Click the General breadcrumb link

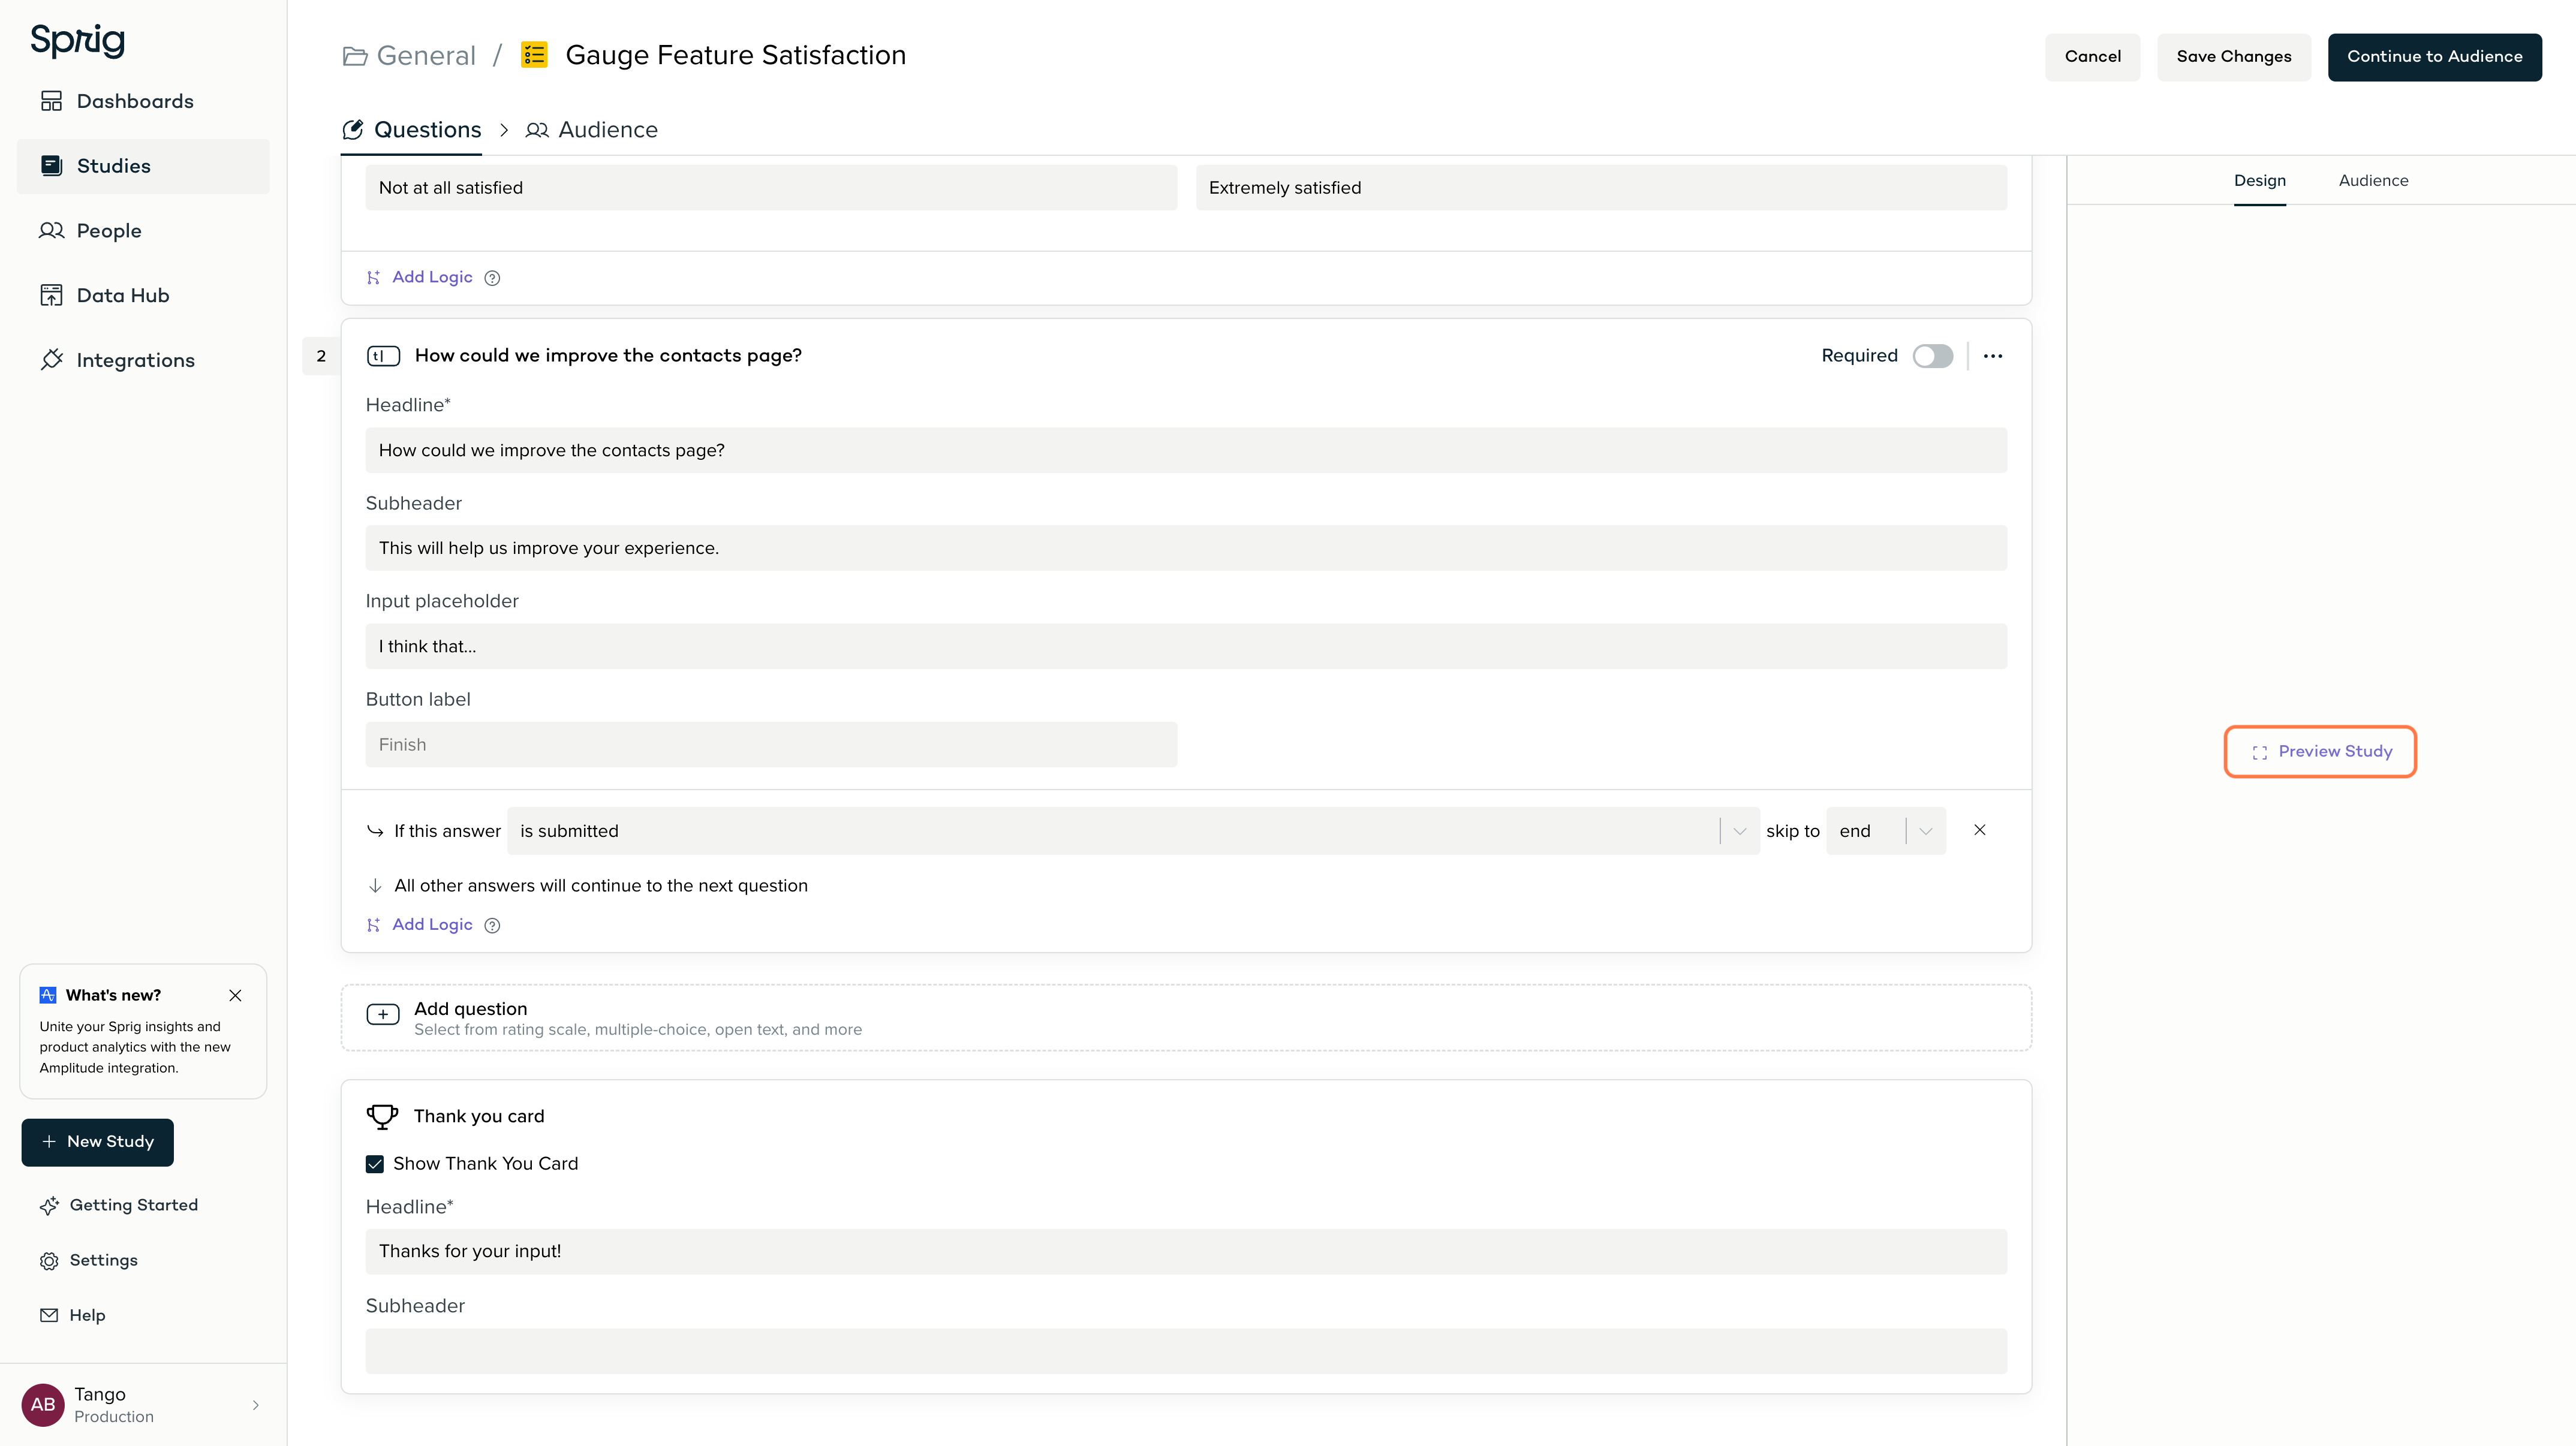pos(426,56)
